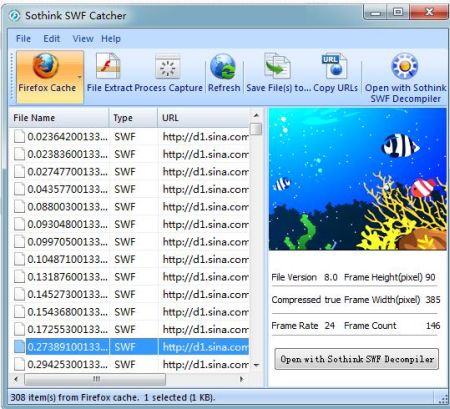Click the horizontal scrollbar right arrow
The image size is (450, 409).
tap(242, 379)
